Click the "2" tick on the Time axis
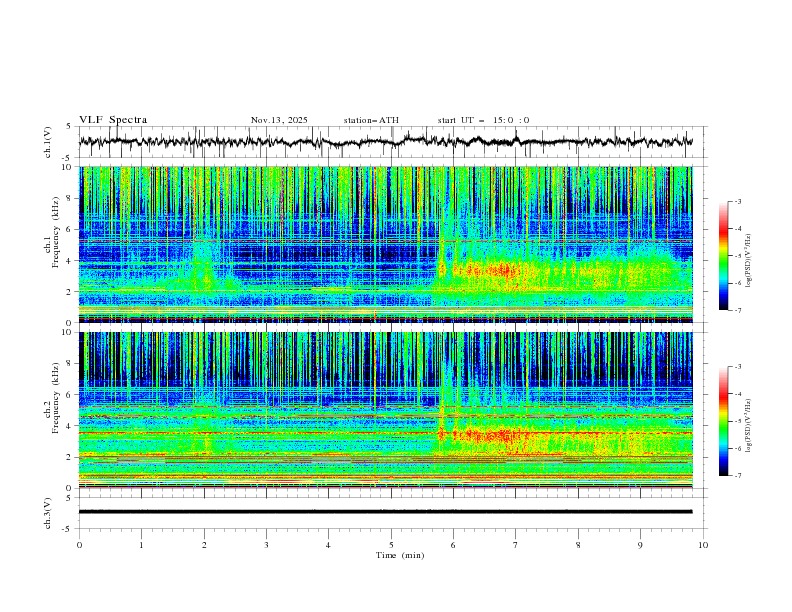792x612 pixels. (204, 545)
